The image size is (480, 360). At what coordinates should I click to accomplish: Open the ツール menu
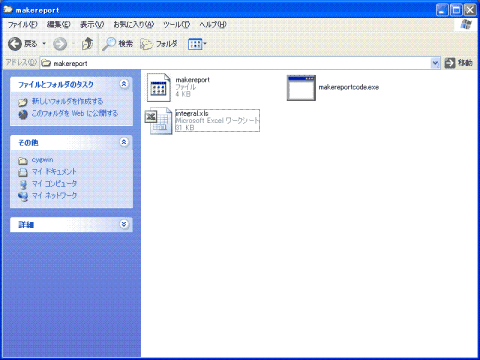(x=176, y=24)
